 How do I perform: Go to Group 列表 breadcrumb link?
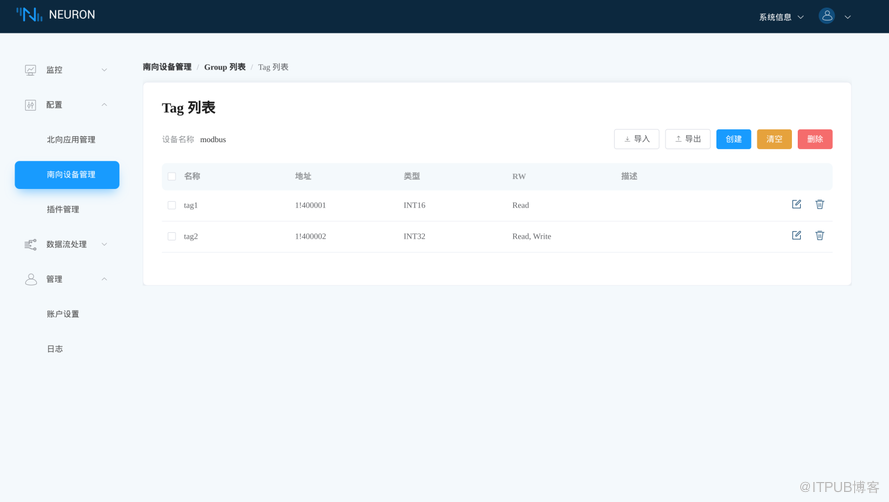point(224,67)
